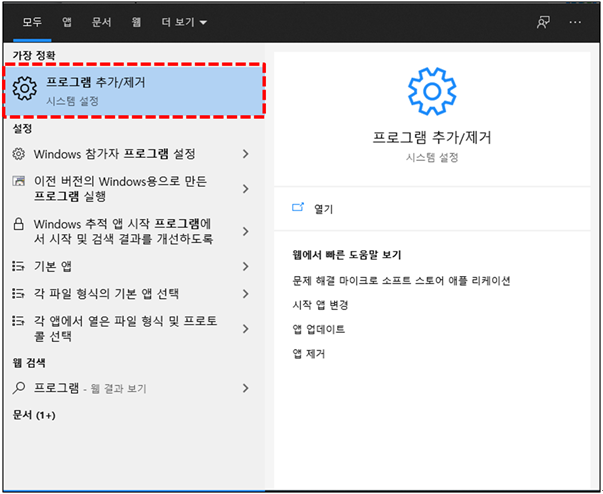The width and height of the screenshot is (603, 494).
Task: Select the 프로그램 추가/제거 best match result
Action: 134,90
